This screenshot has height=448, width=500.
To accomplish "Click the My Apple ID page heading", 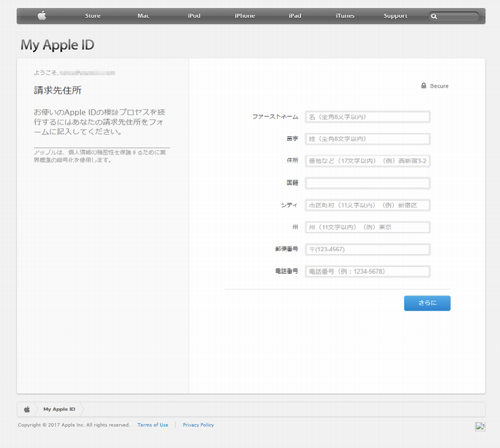I will point(57,45).
